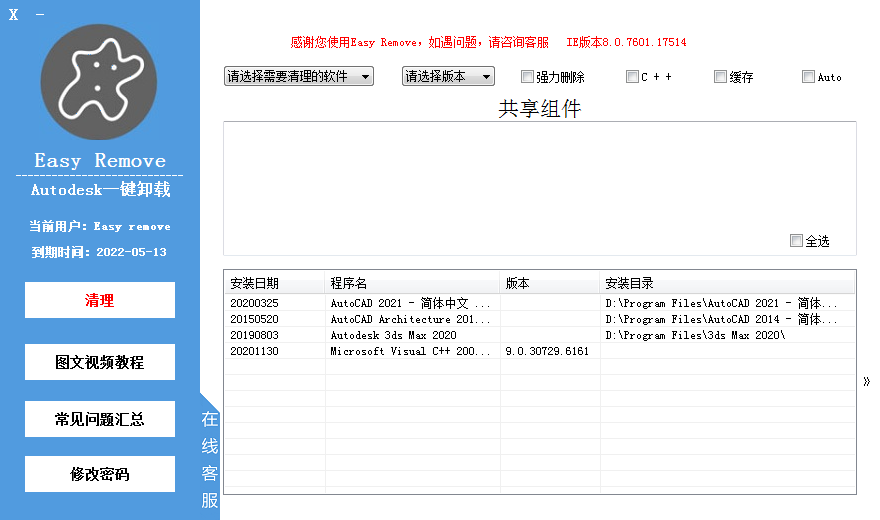Click path D:\Program Files\3ds Max 2020\

[x=695, y=335]
